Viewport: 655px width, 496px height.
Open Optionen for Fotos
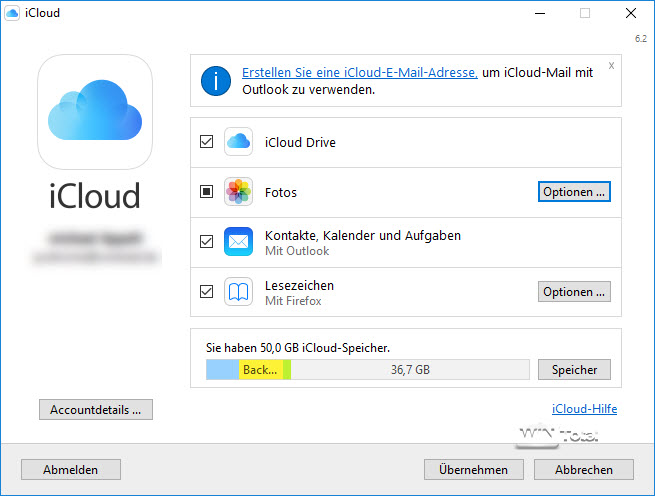pos(574,192)
